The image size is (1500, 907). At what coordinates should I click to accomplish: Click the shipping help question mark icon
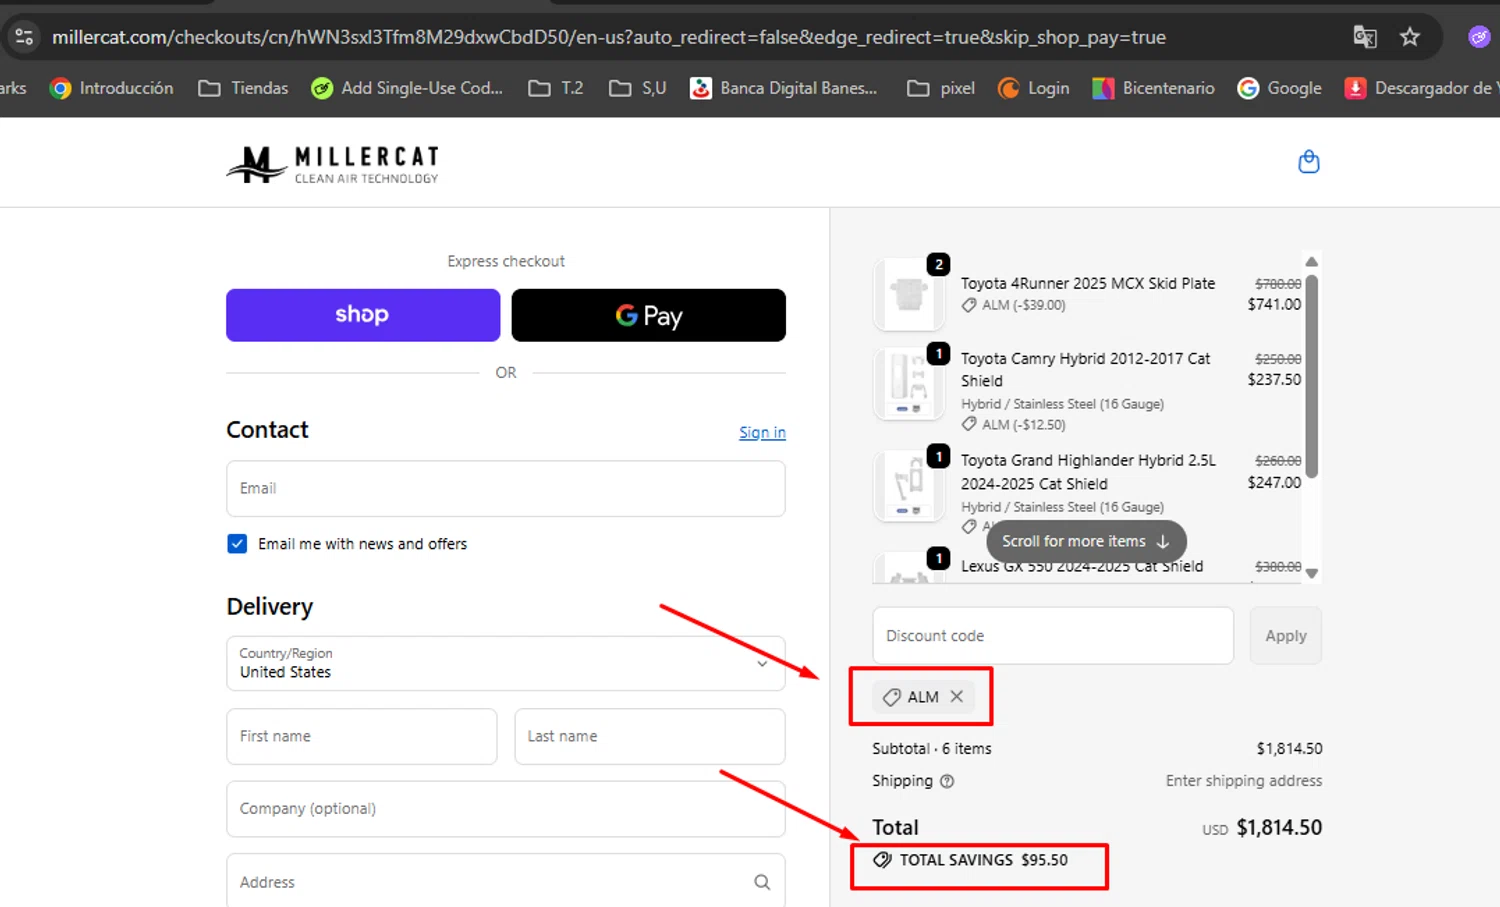tap(947, 781)
